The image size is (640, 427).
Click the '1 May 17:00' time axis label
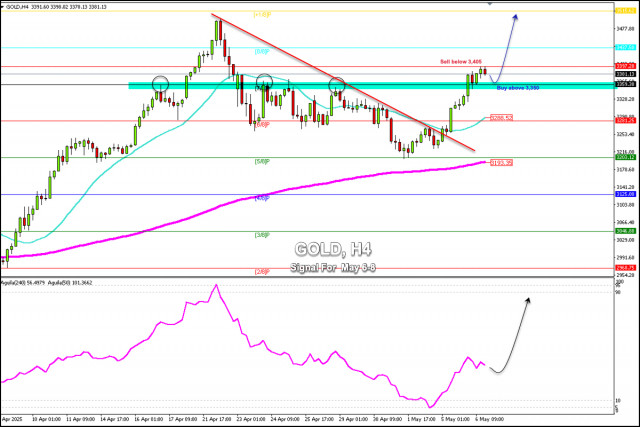click(421, 419)
